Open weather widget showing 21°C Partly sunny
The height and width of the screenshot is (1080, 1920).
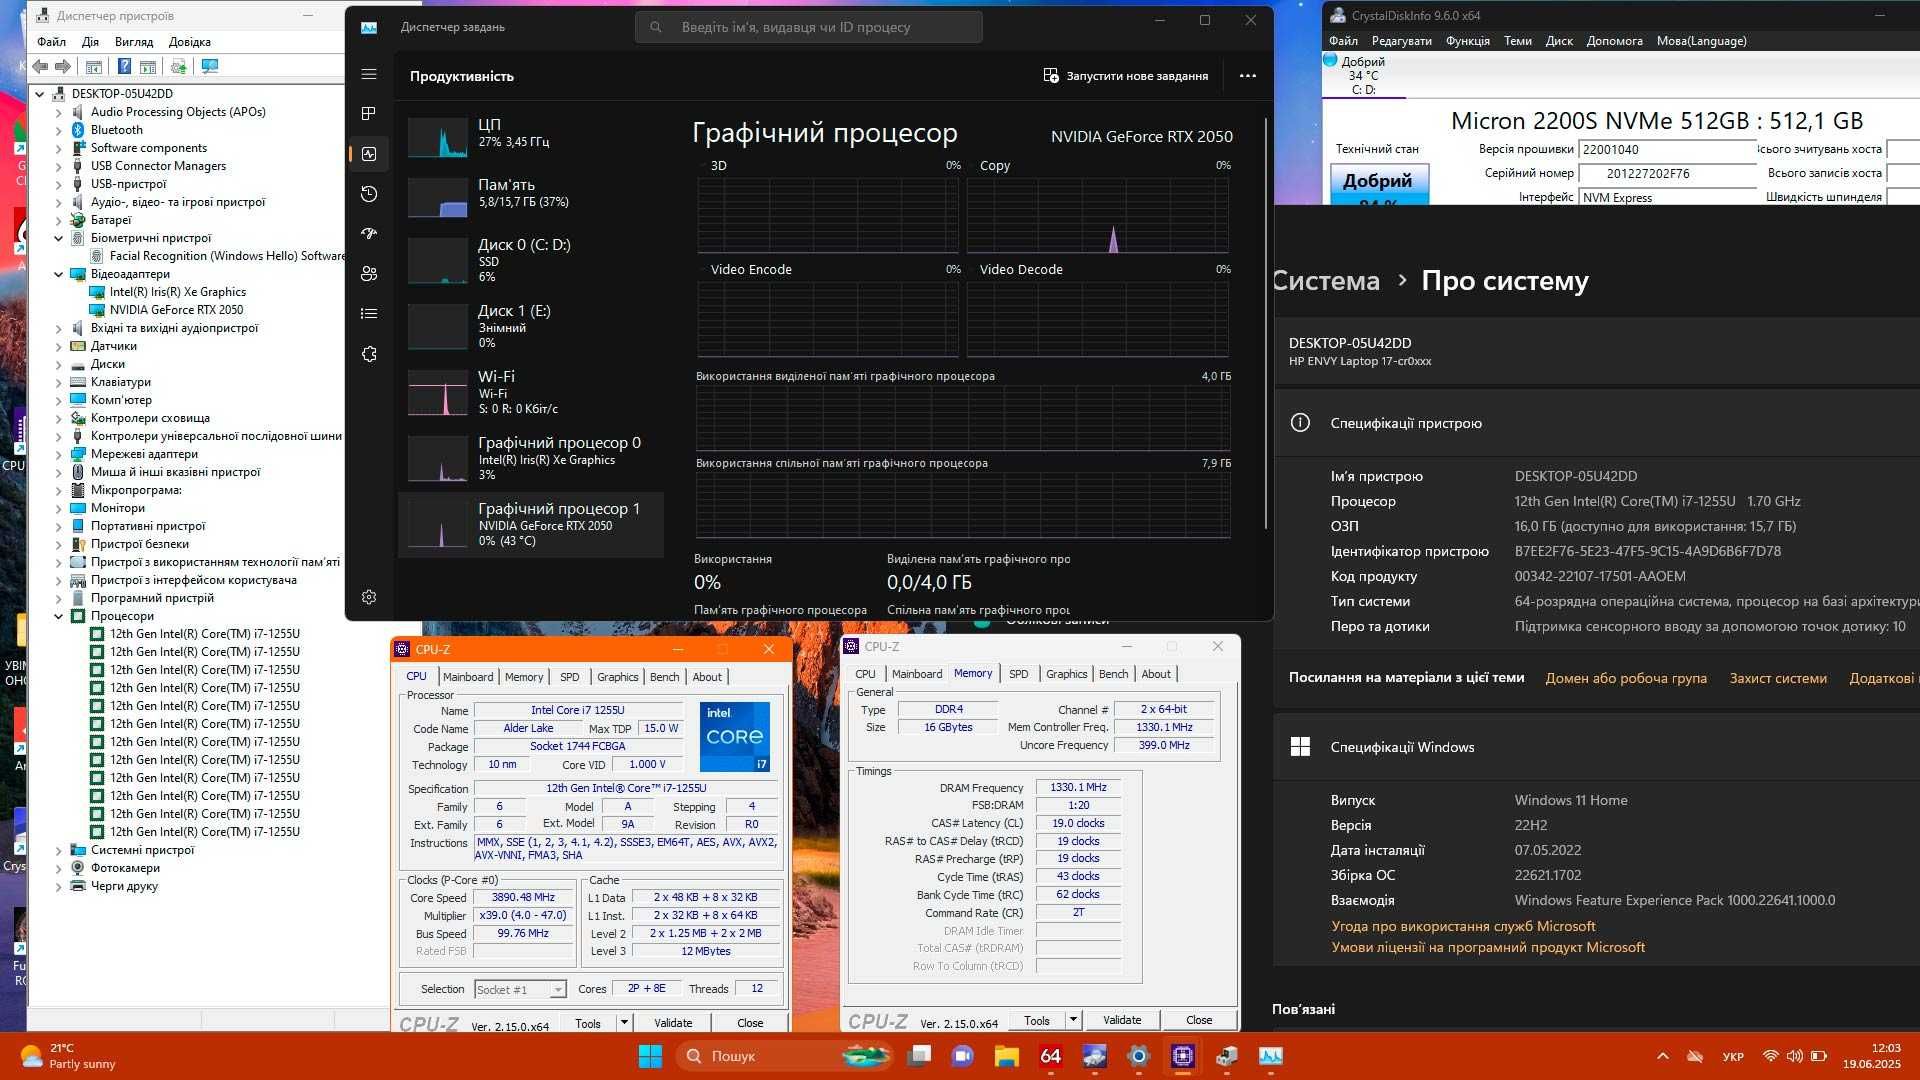click(68, 1056)
